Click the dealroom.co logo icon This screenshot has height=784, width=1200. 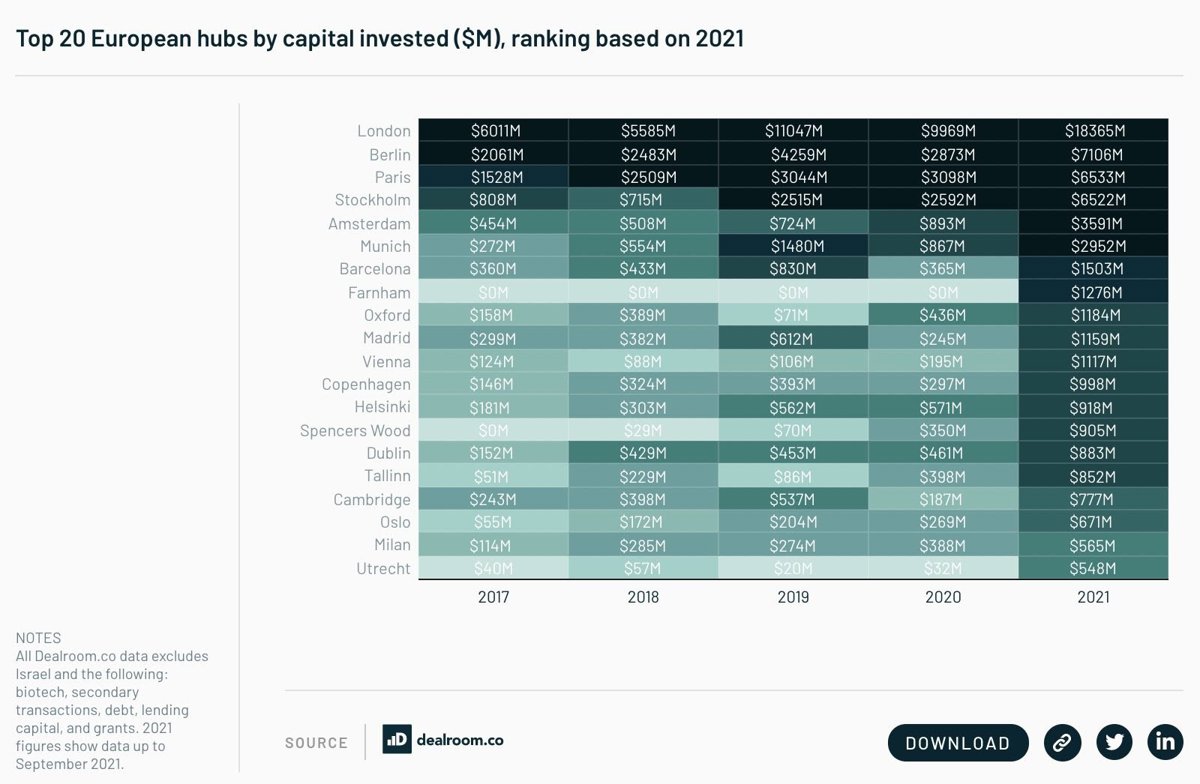[x=397, y=740]
